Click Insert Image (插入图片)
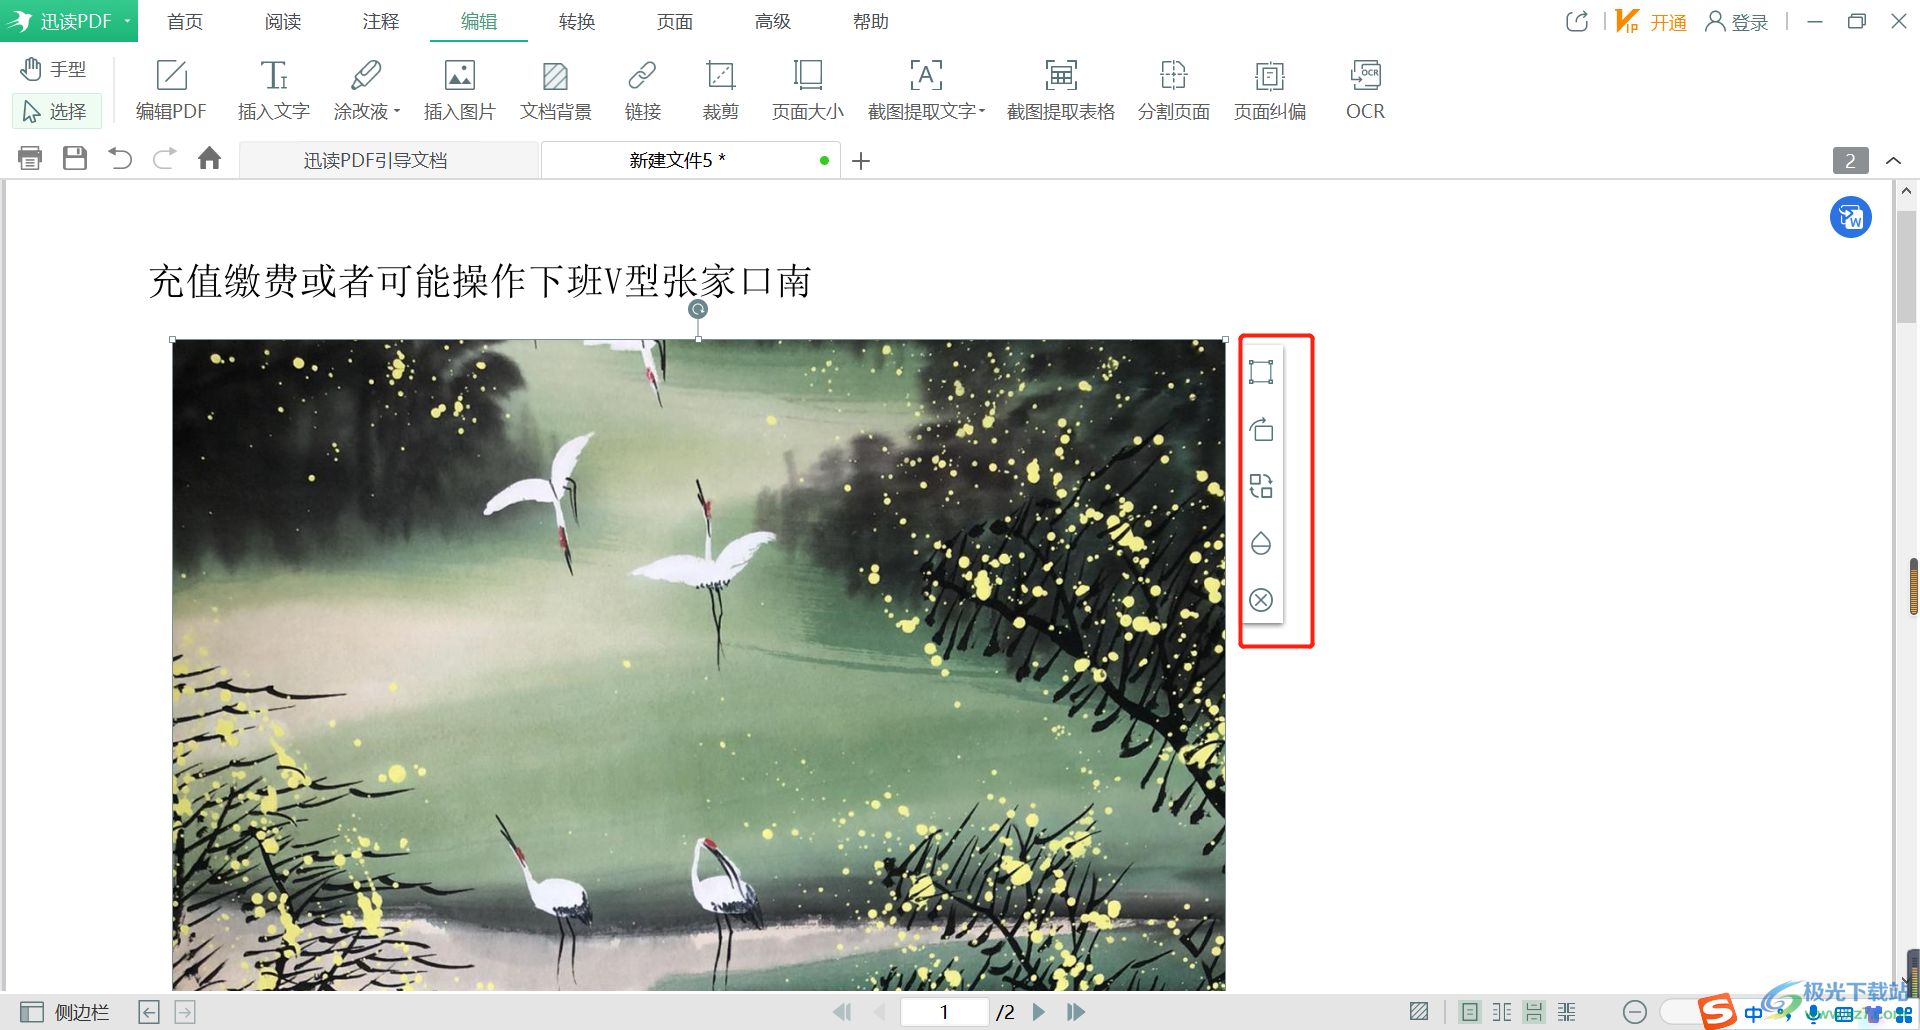This screenshot has width=1920, height=1030. (x=459, y=90)
